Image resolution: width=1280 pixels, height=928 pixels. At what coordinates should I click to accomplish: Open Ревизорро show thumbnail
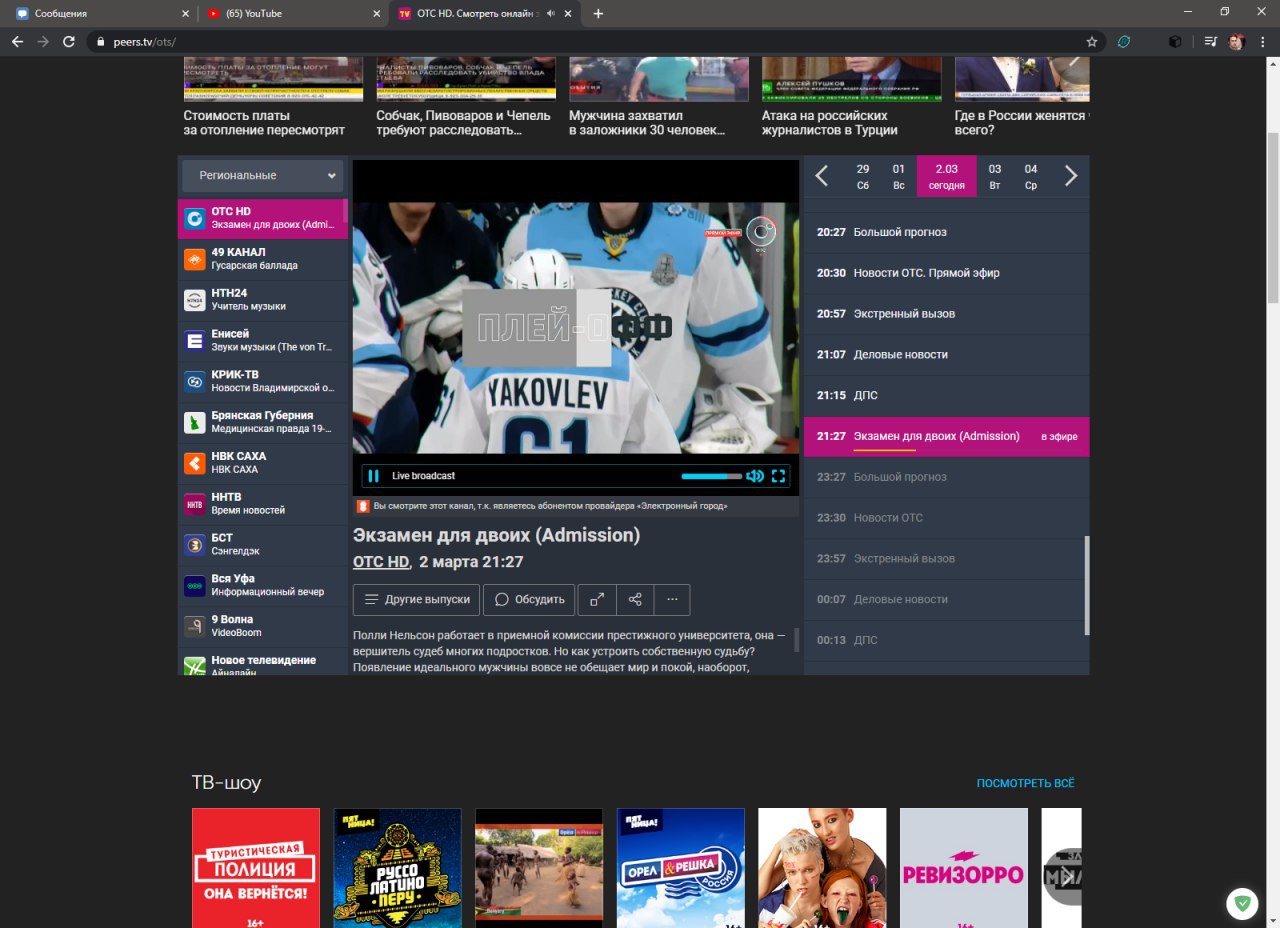pos(964,868)
